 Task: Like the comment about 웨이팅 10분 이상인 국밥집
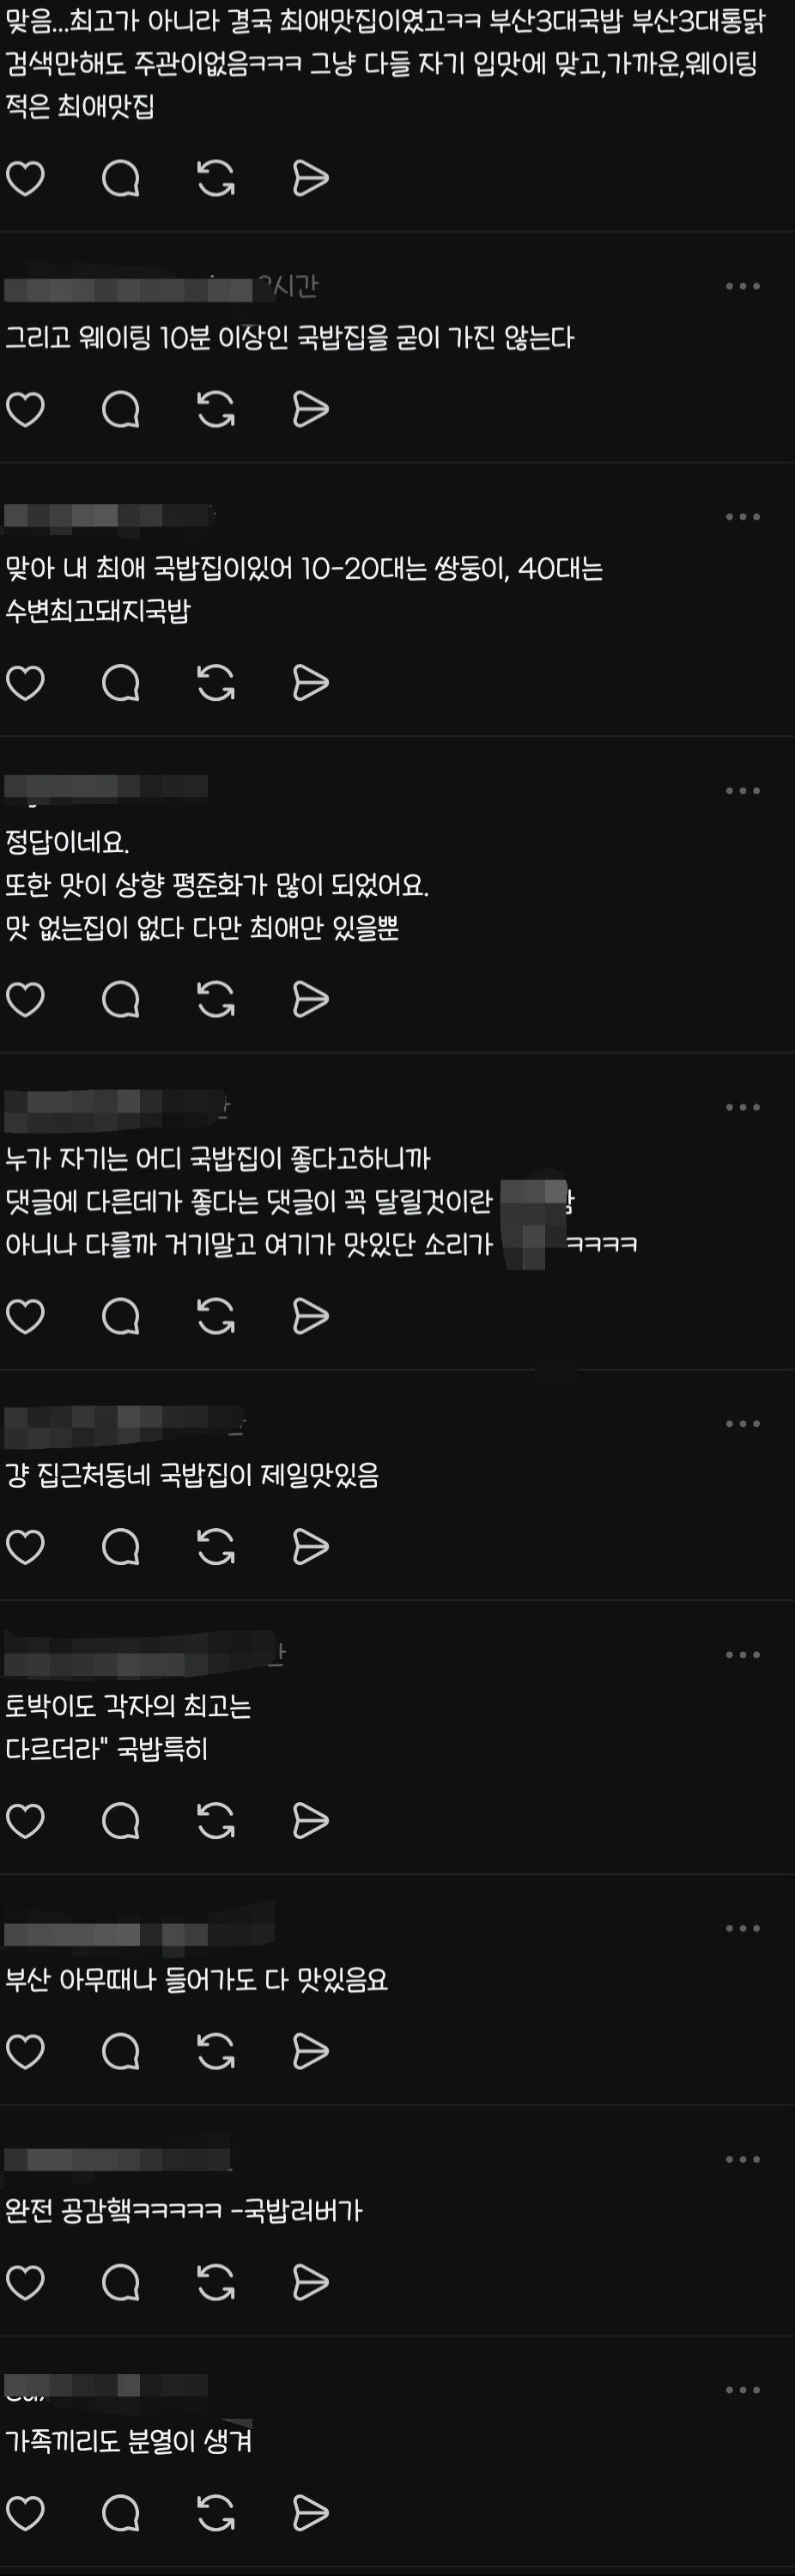(x=25, y=409)
